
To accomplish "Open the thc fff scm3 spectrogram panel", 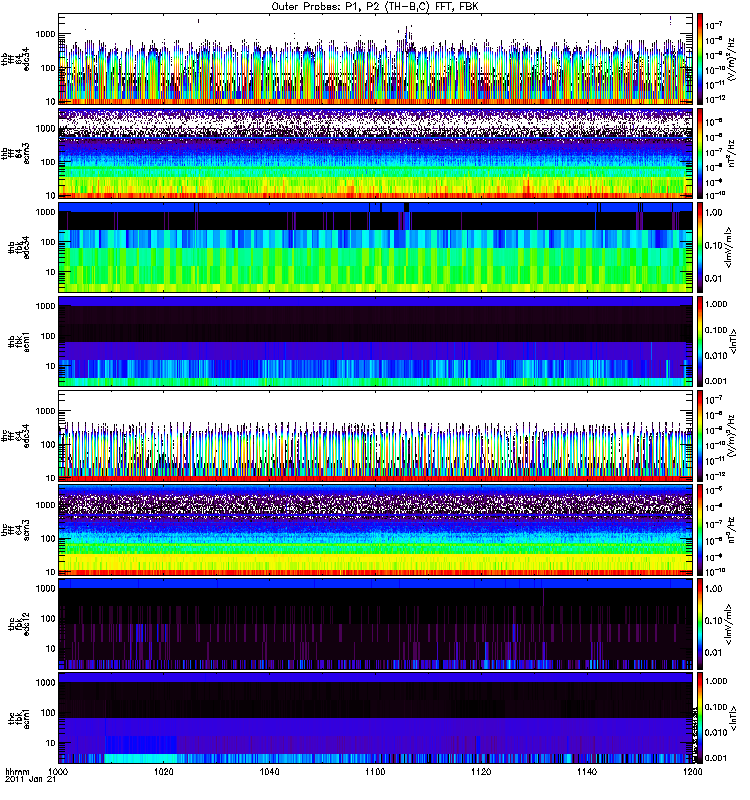I will point(375,530).
